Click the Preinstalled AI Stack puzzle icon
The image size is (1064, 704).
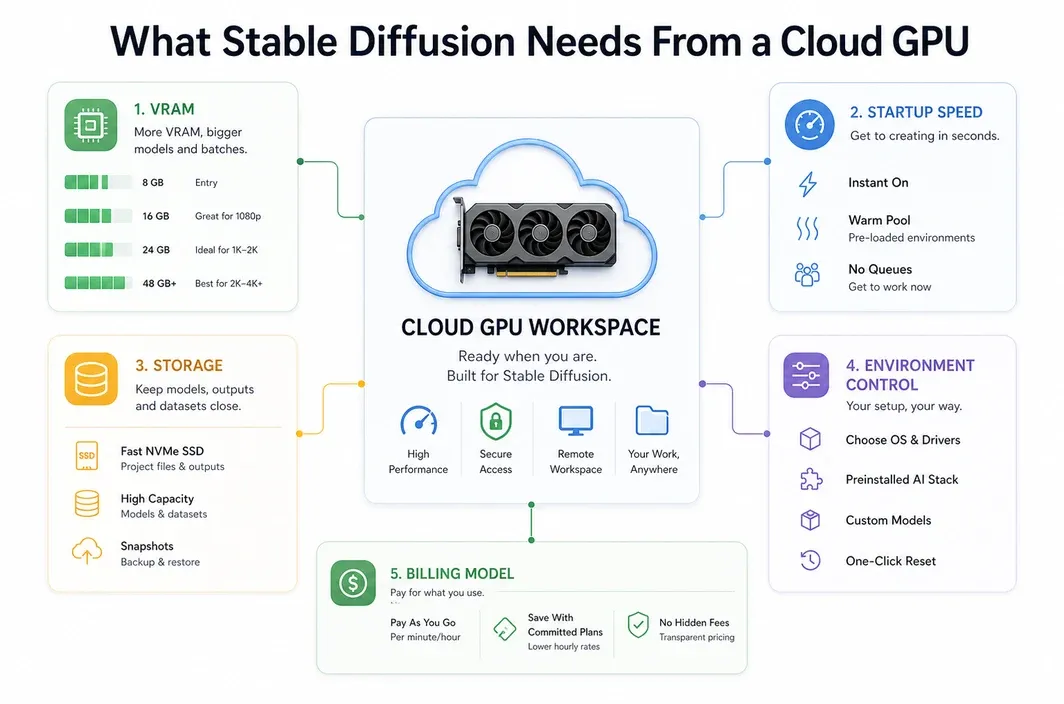coord(811,479)
